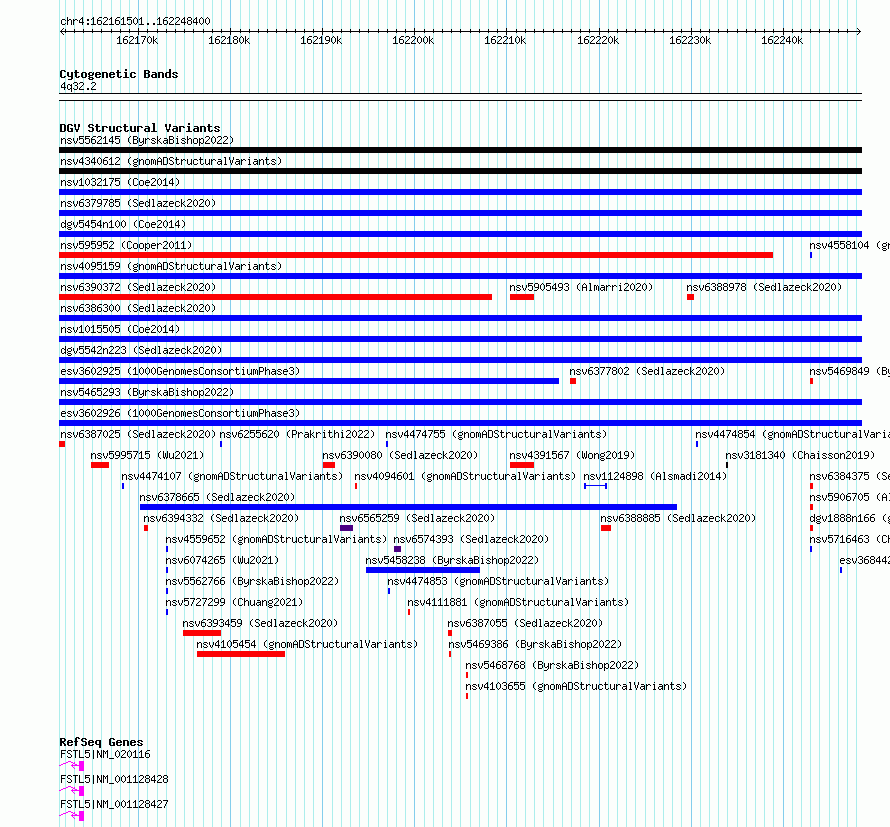Click red glyph under nsv6387055 (Sedlazeck2020)
890x827 pixels.
[450, 633]
